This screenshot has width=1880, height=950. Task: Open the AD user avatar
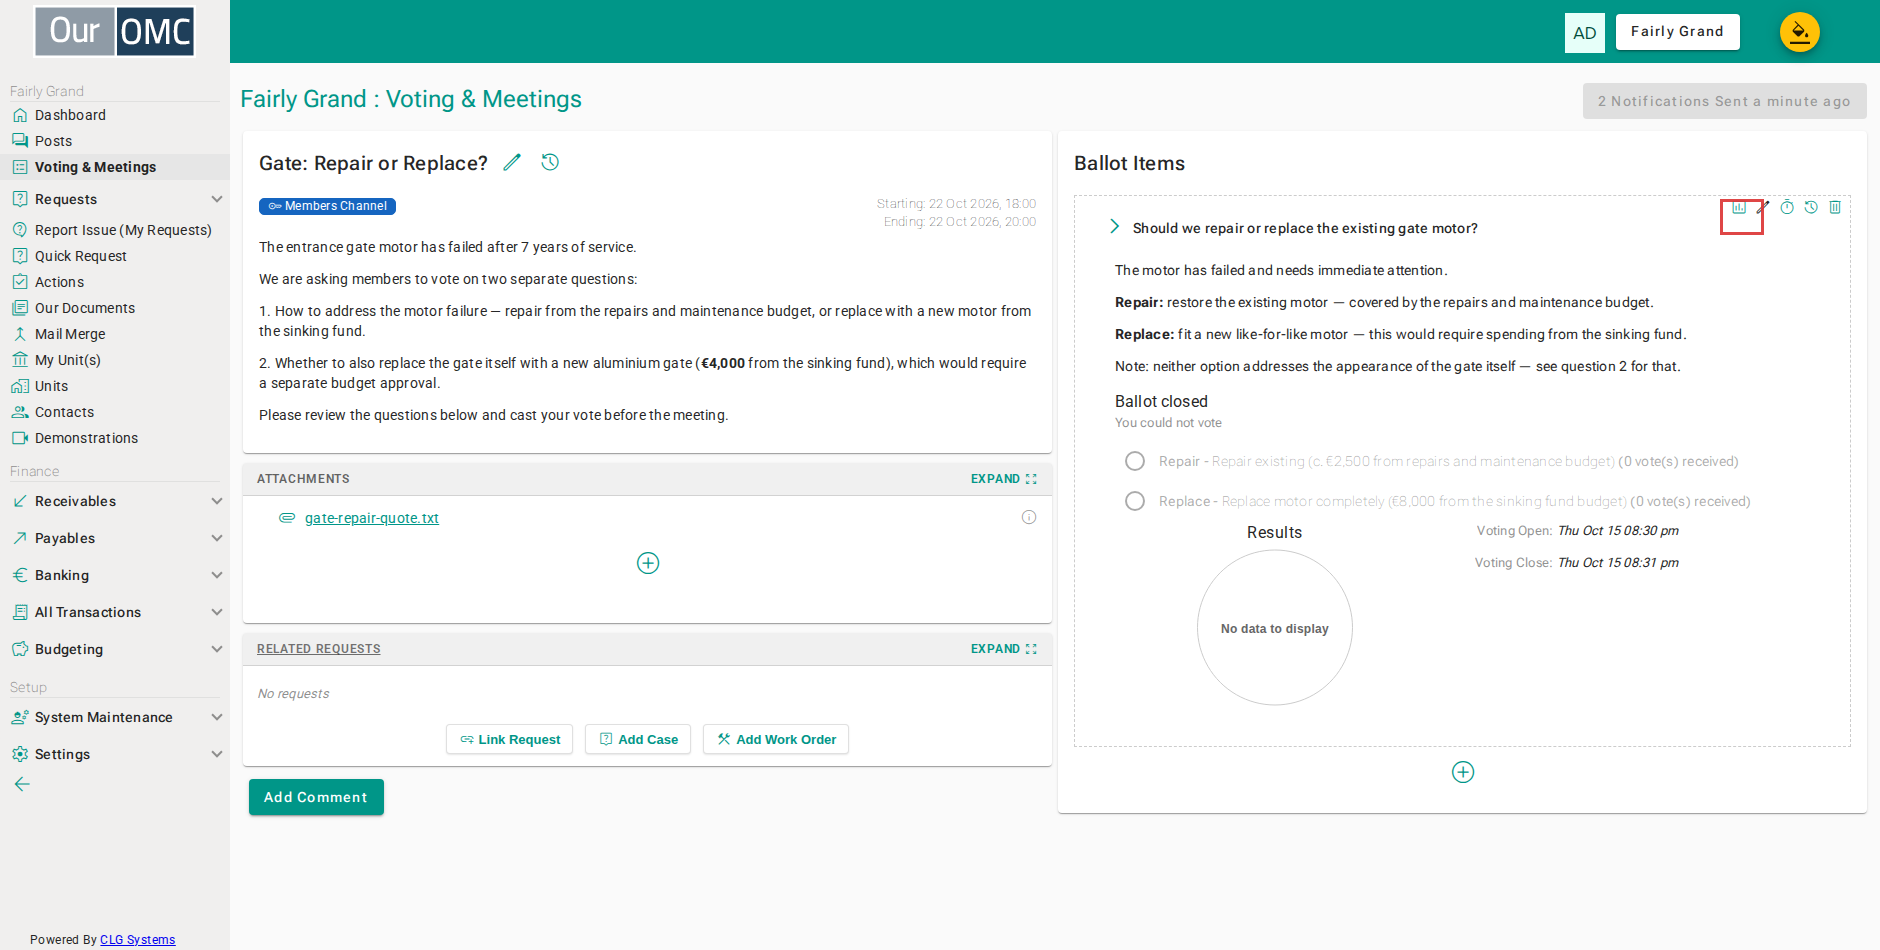click(1585, 33)
